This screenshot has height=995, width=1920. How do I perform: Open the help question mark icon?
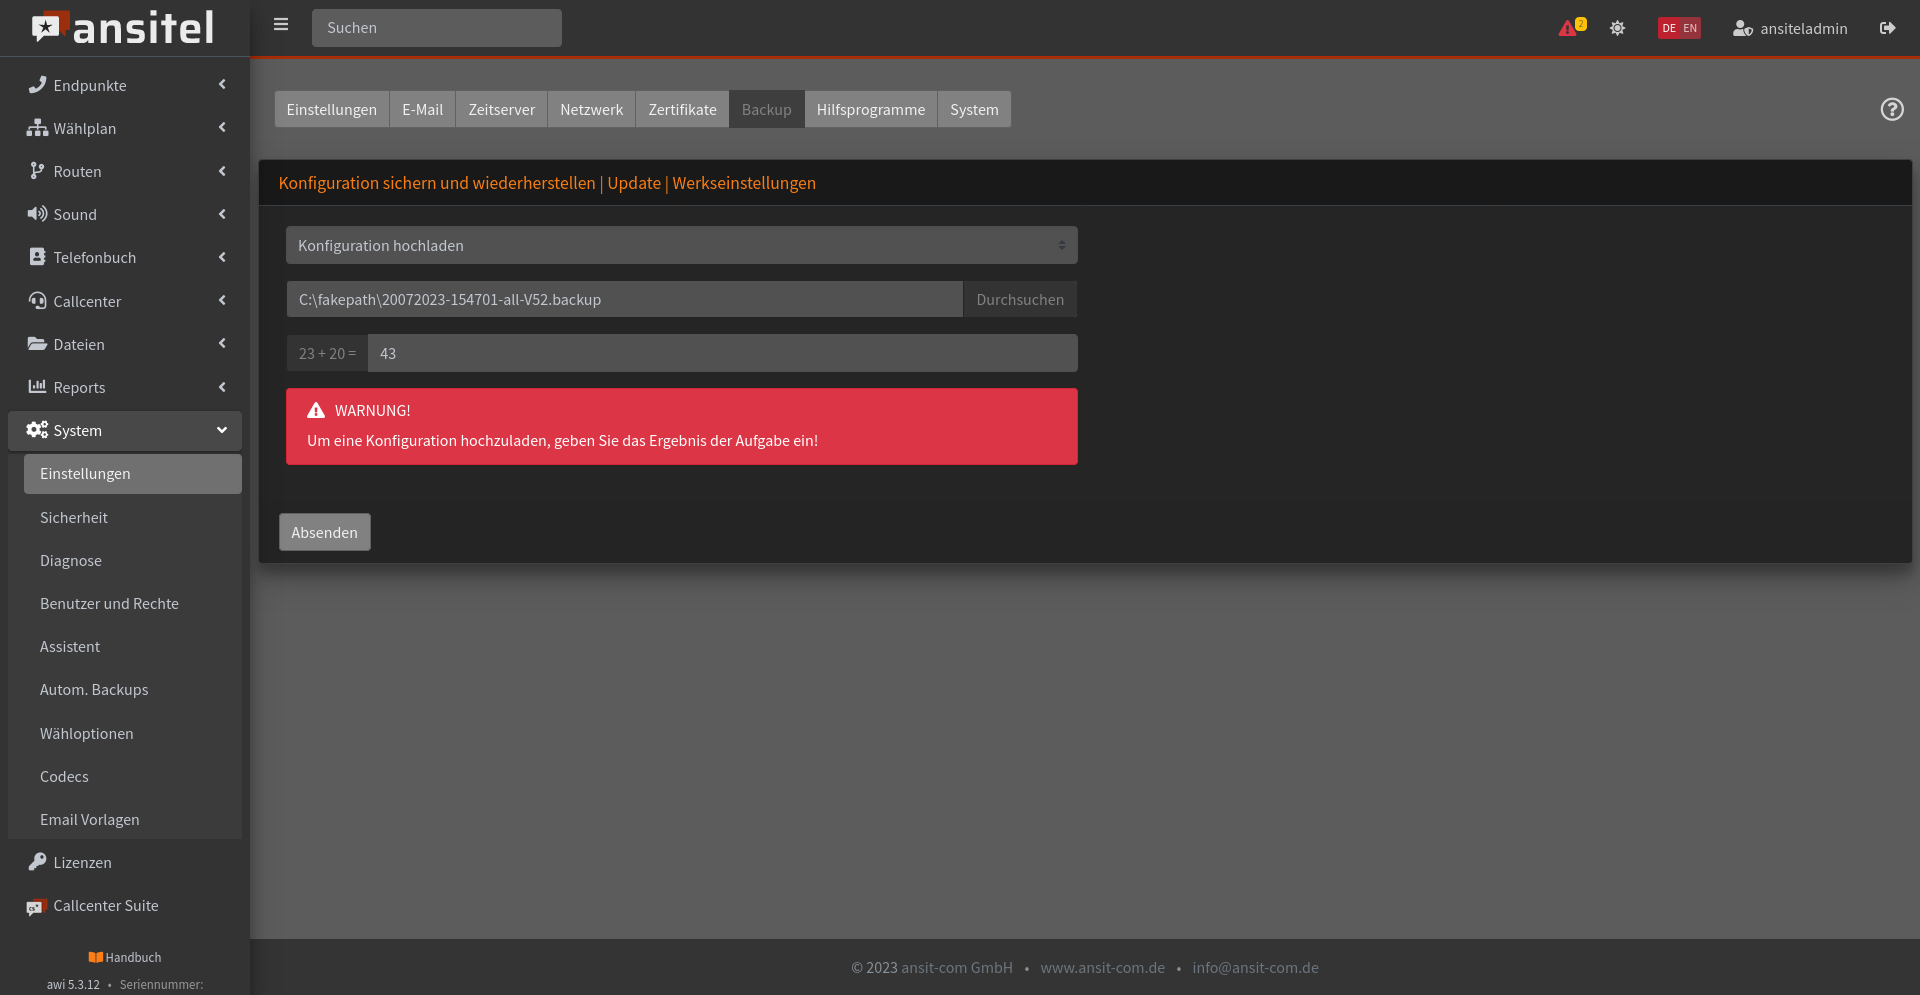click(1891, 109)
